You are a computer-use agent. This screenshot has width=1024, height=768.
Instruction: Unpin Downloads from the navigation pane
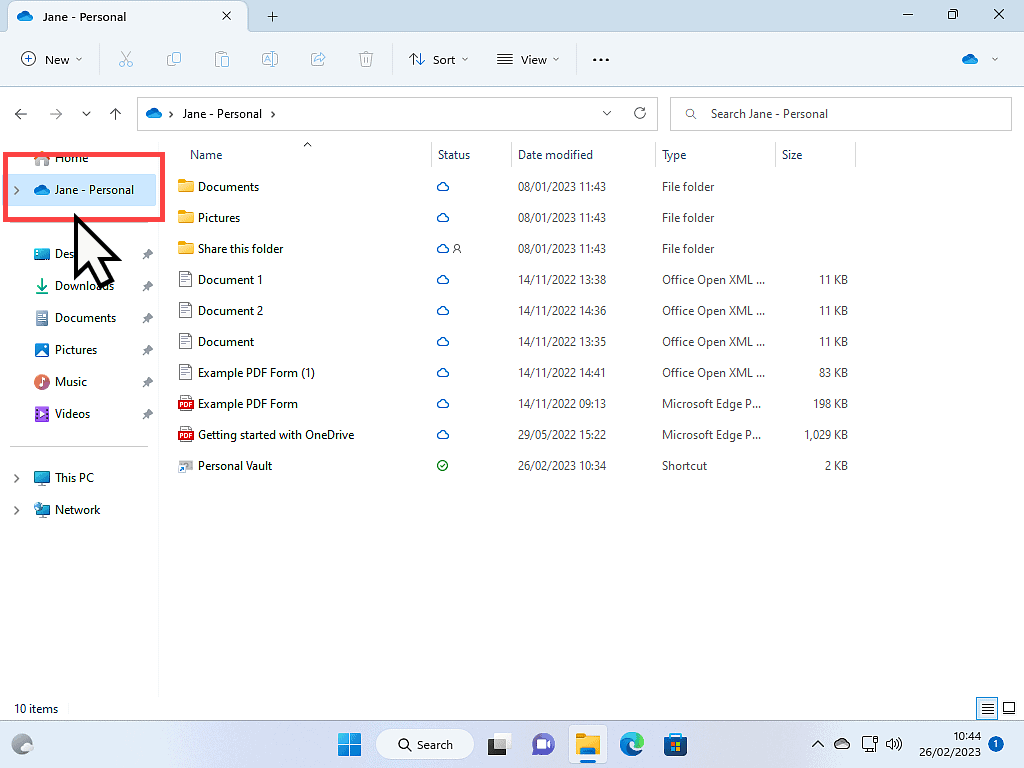click(x=147, y=285)
